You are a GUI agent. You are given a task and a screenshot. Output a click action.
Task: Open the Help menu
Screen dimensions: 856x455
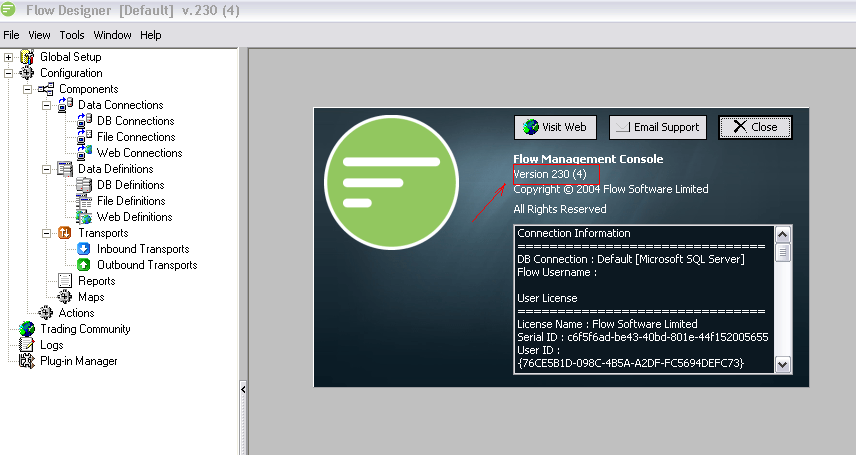[x=151, y=35]
